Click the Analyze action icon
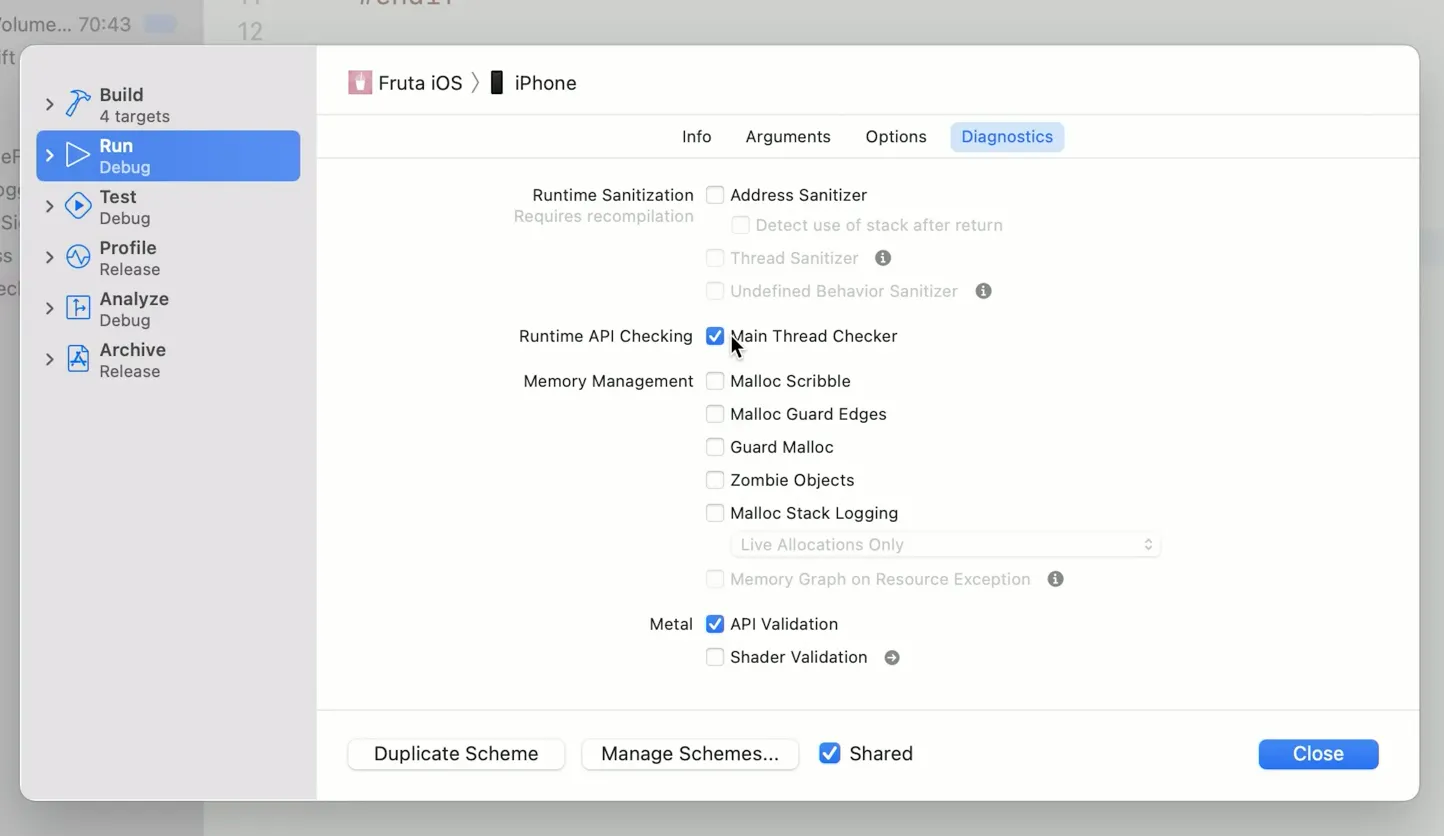The height and width of the screenshot is (836, 1444). 78,308
